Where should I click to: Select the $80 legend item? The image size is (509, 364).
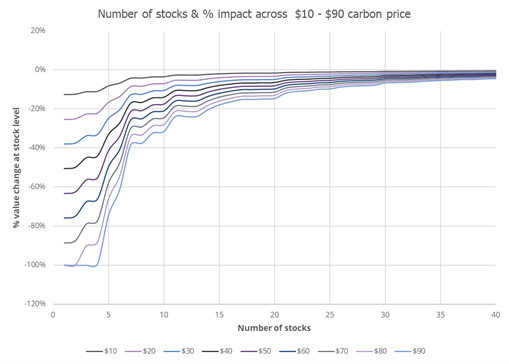(372, 351)
